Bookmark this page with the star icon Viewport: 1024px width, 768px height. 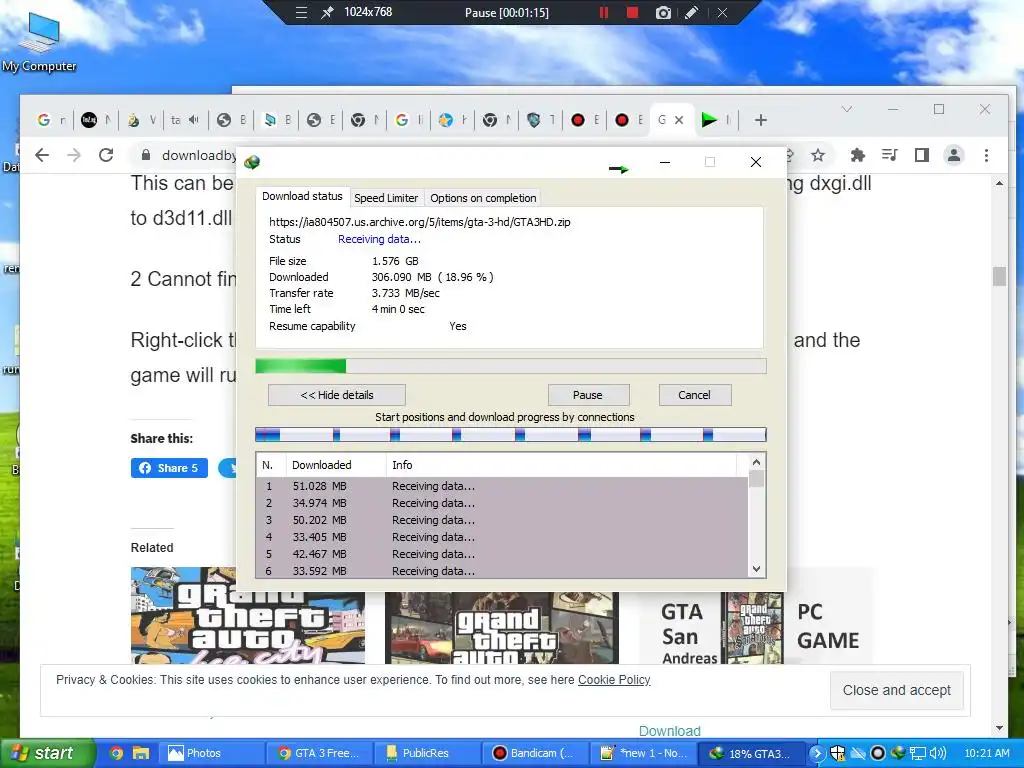[818, 155]
